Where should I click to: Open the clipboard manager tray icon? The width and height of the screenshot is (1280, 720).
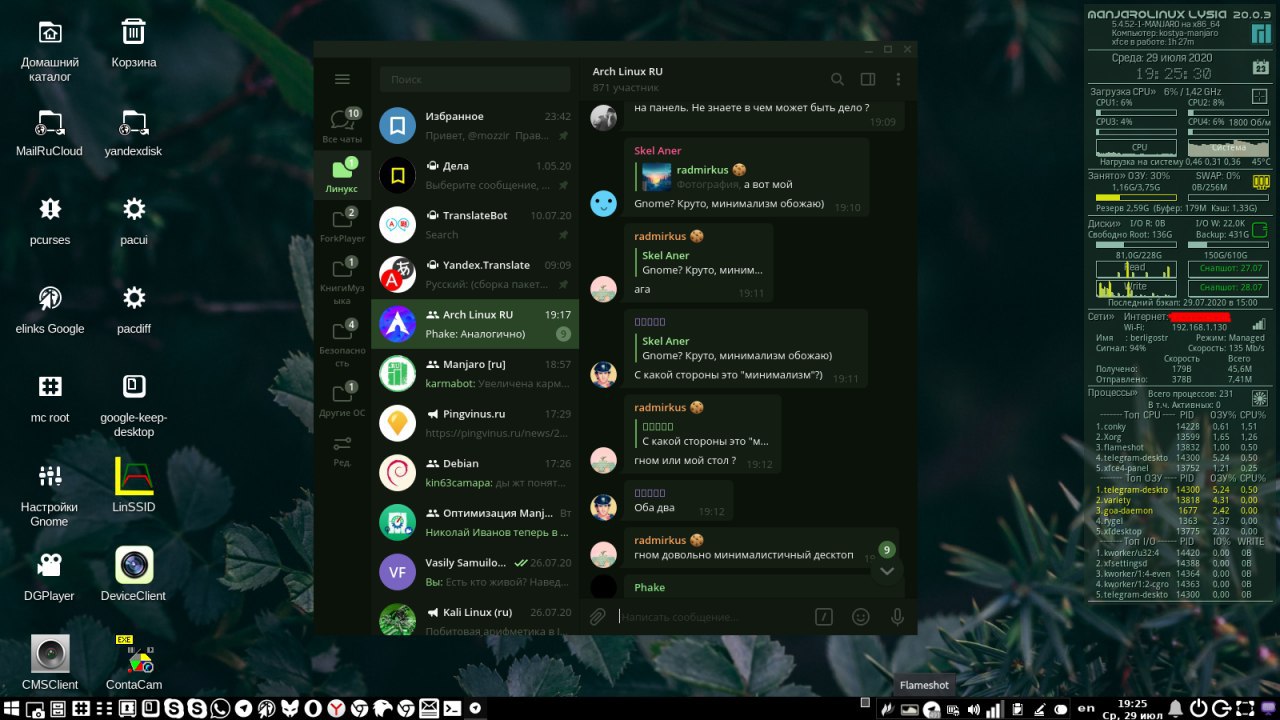(x=1018, y=709)
